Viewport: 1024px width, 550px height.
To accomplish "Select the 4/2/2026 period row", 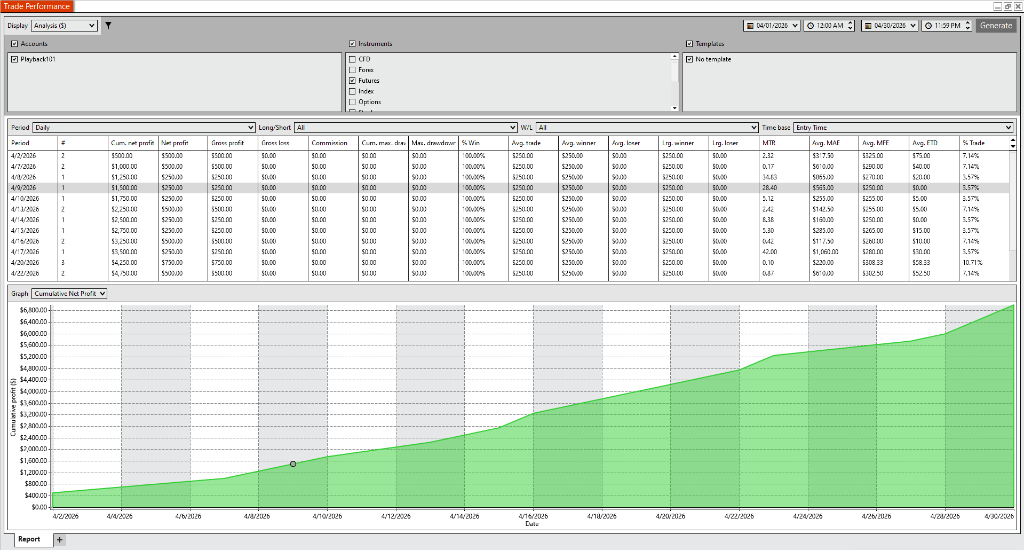I will pyautogui.click(x=509, y=156).
